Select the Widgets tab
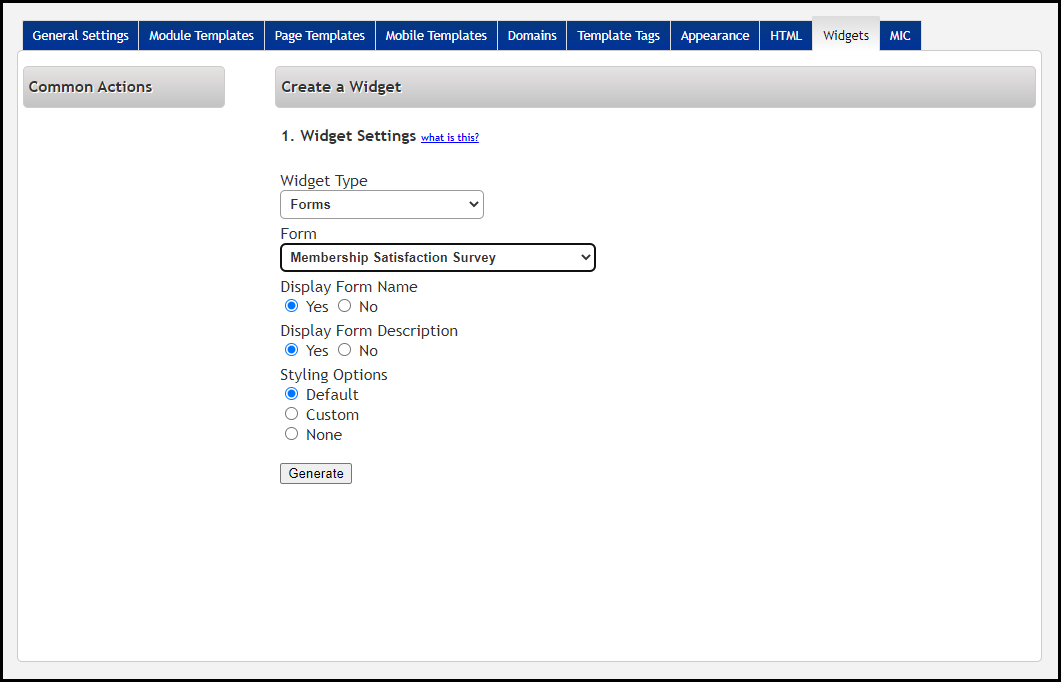The height and width of the screenshot is (682, 1061). tap(846, 36)
